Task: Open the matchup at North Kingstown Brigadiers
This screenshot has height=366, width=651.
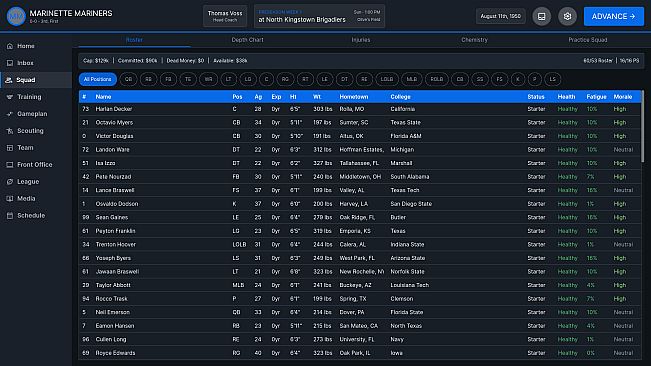Action: tap(319, 16)
